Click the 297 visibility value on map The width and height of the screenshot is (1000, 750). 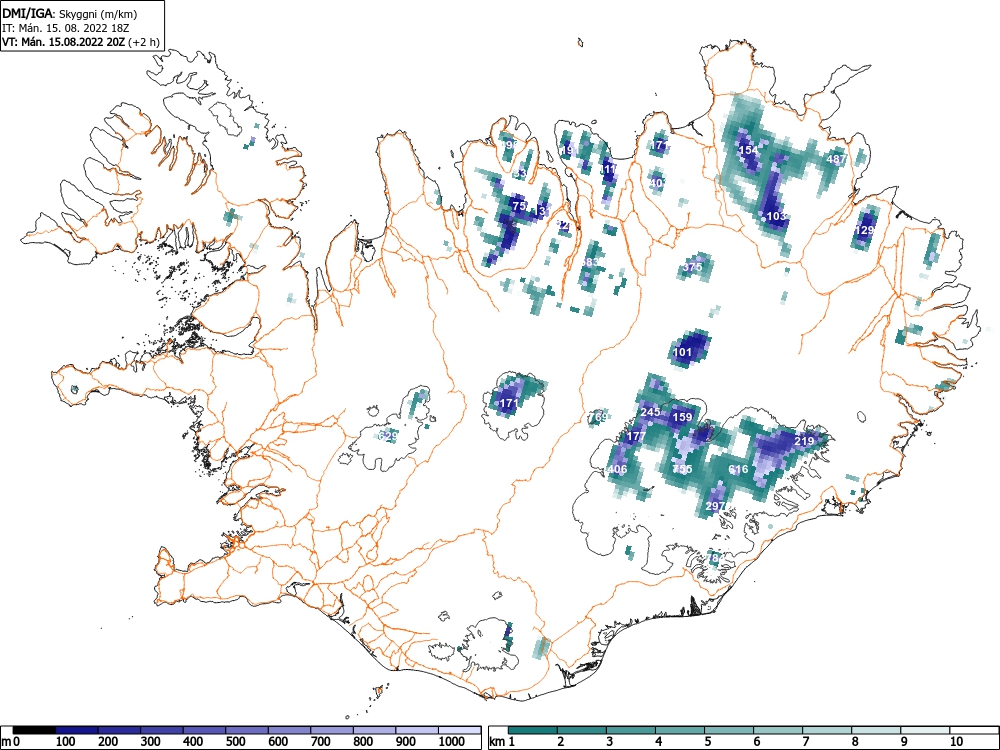coord(716,506)
